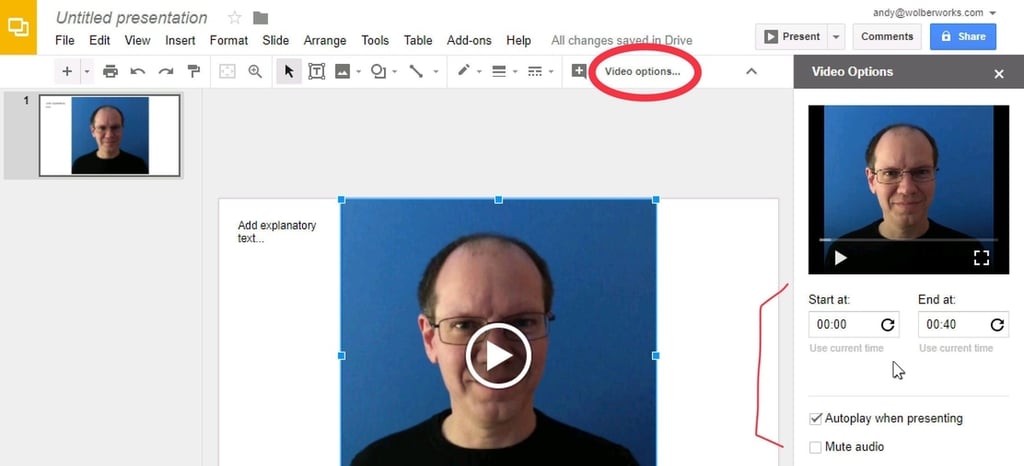This screenshot has width=1024, height=466.
Task: Click the zoom to fit icon
Action: pyautogui.click(x=227, y=71)
